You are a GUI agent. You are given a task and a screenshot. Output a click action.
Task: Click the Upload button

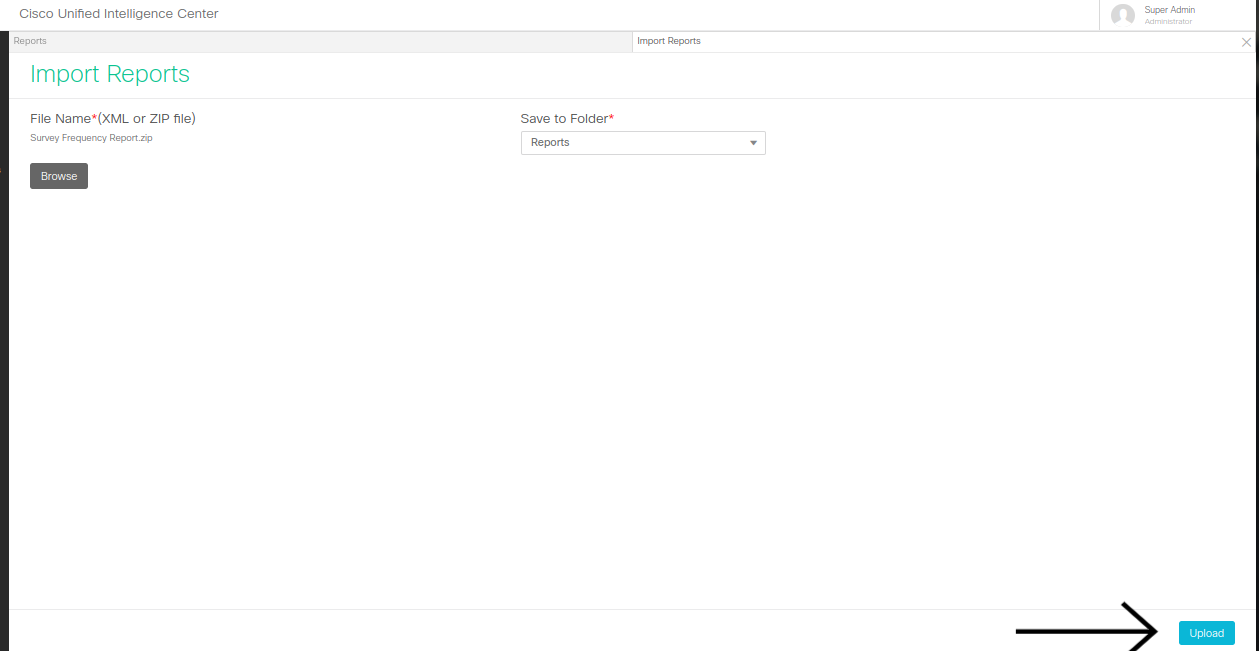(x=1206, y=633)
